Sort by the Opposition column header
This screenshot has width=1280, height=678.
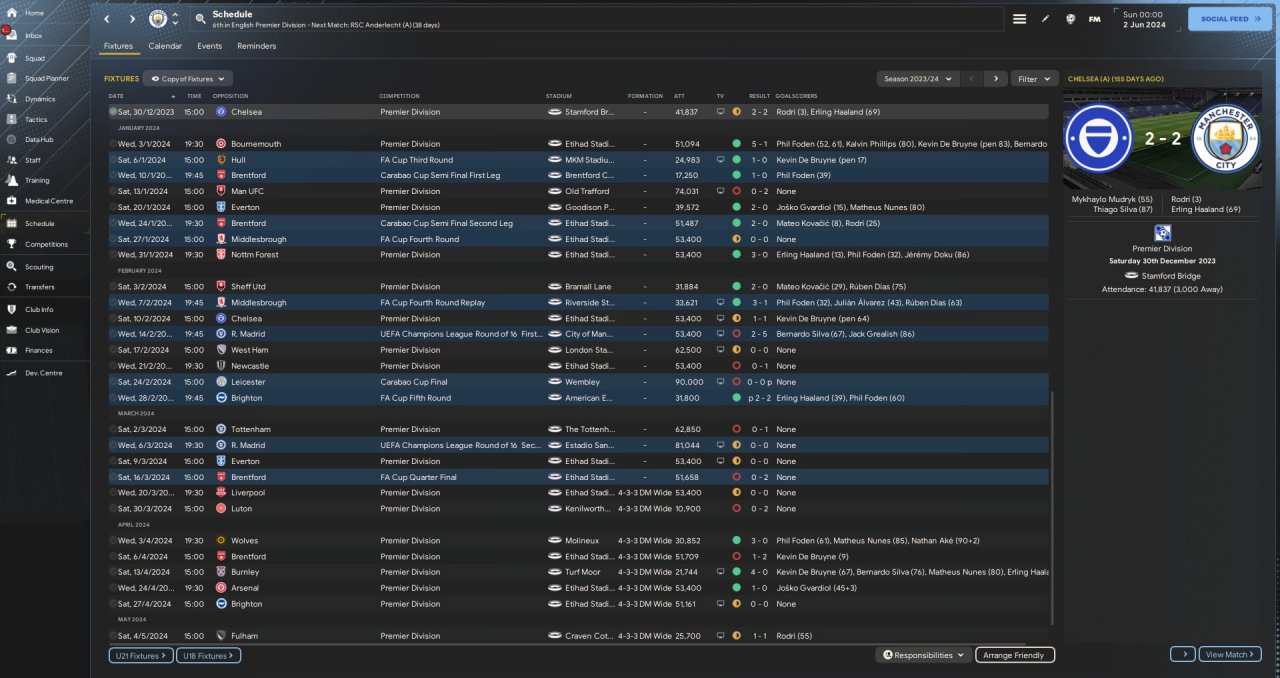[x=232, y=96]
